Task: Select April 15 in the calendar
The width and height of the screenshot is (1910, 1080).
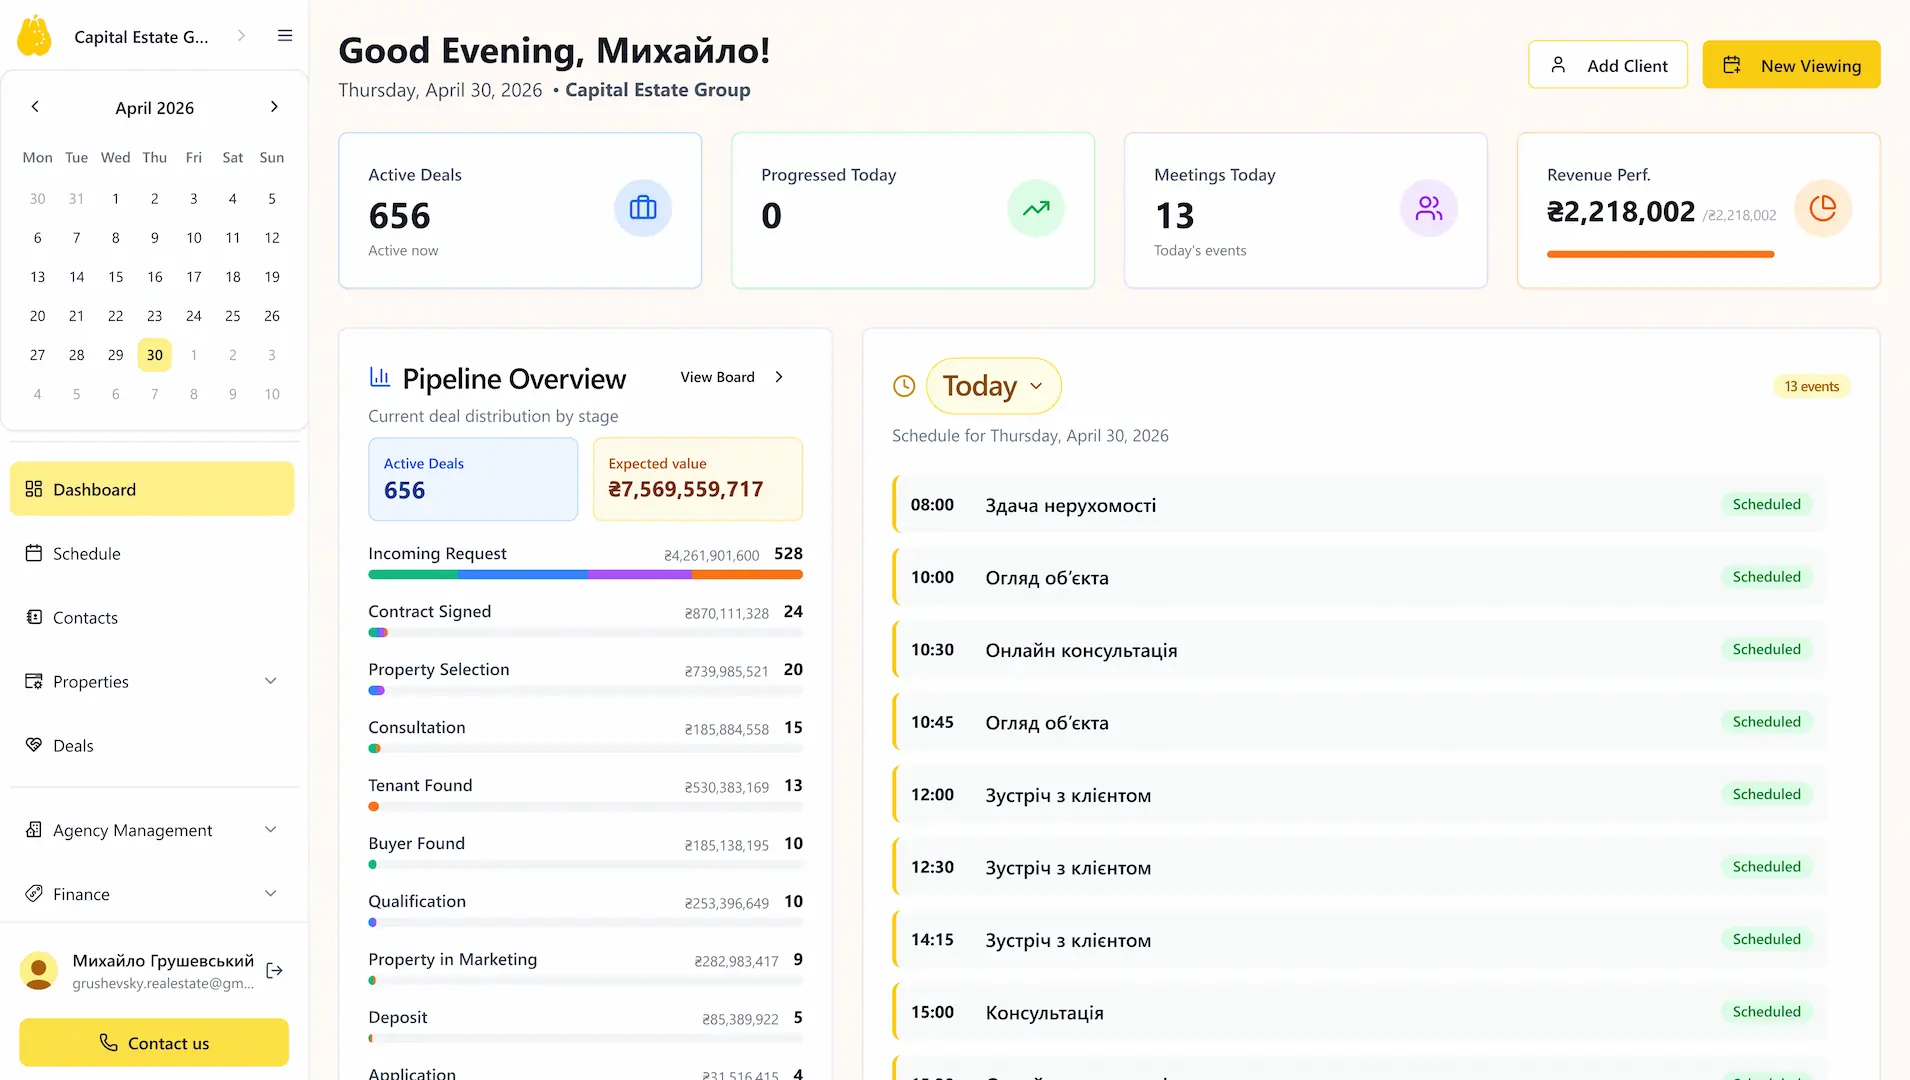Action: point(115,277)
